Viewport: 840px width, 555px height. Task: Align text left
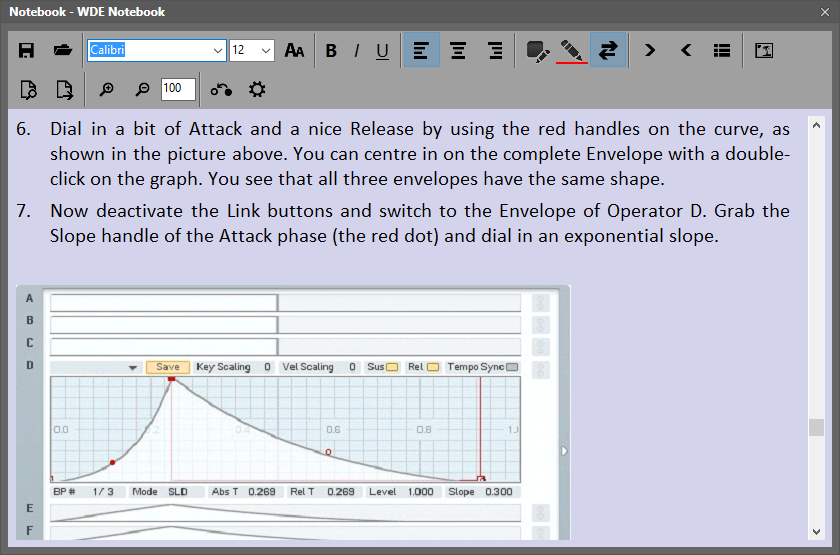[x=422, y=50]
